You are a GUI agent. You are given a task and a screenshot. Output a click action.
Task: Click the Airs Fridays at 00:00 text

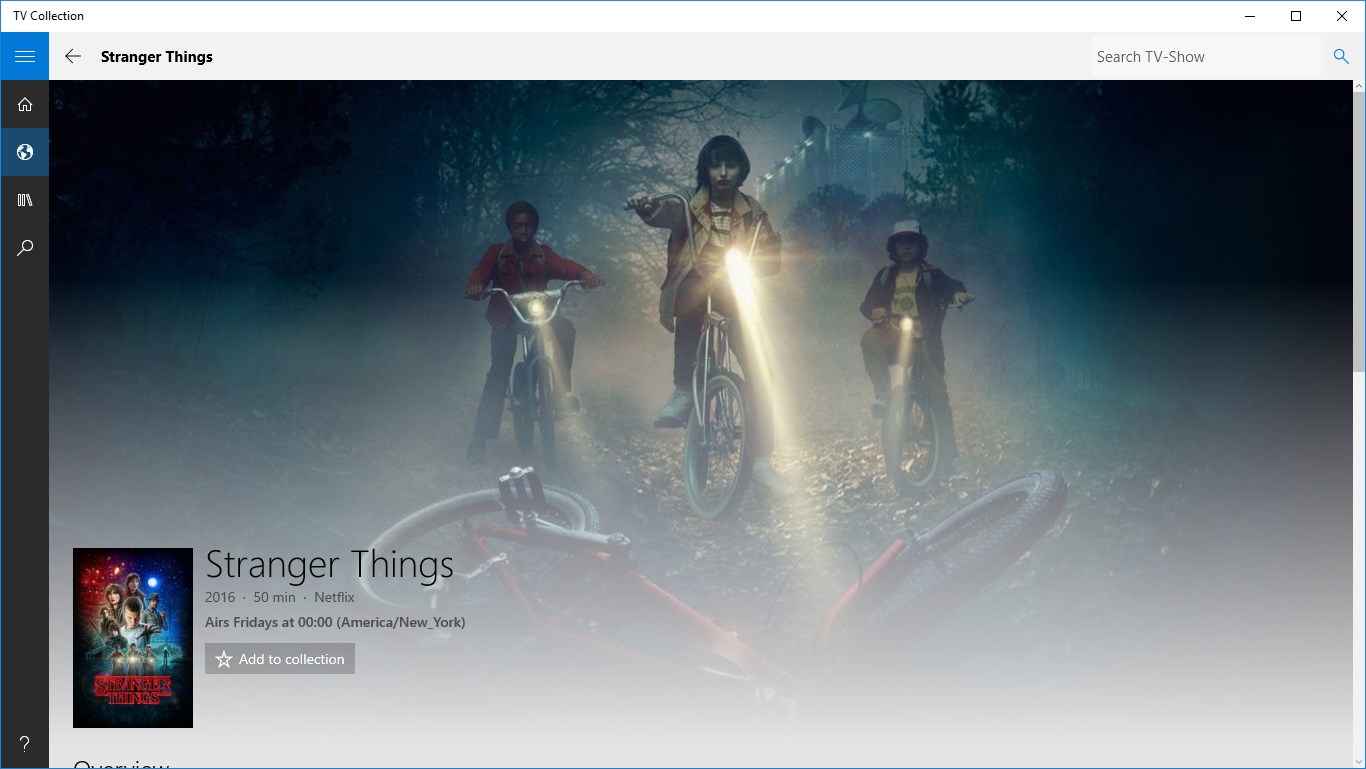(x=335, y=622)
